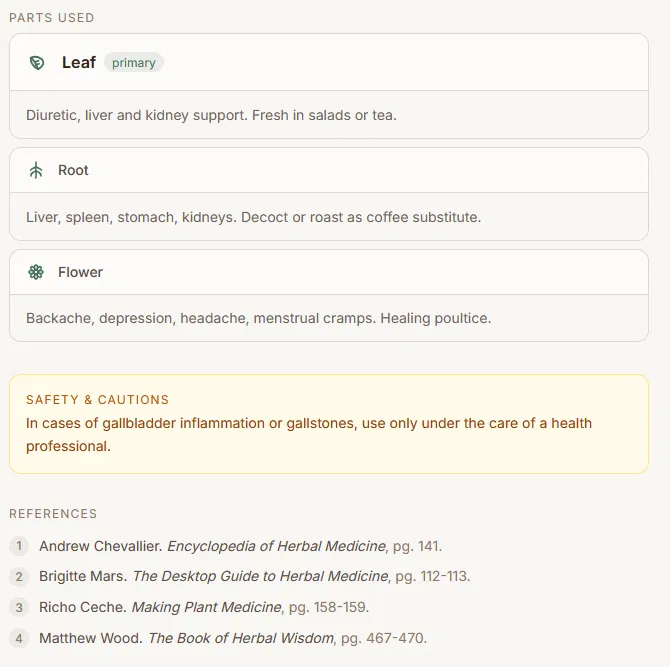This screenshot has height=667, width=670.
Task: Open The Book of Herbal Wisdom reference
Action: 241,638
